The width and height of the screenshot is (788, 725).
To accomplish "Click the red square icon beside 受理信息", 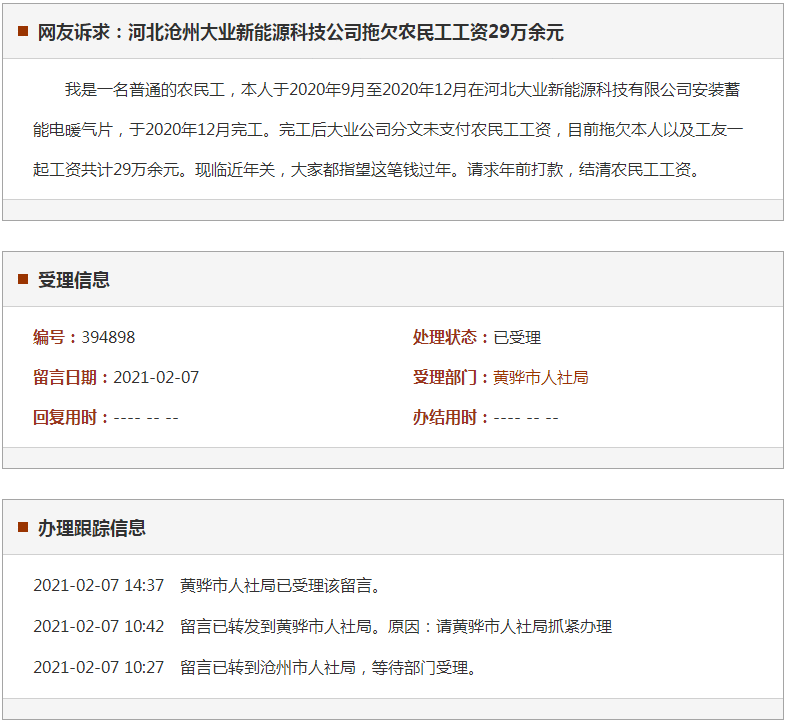I will (x=23, y=280).
